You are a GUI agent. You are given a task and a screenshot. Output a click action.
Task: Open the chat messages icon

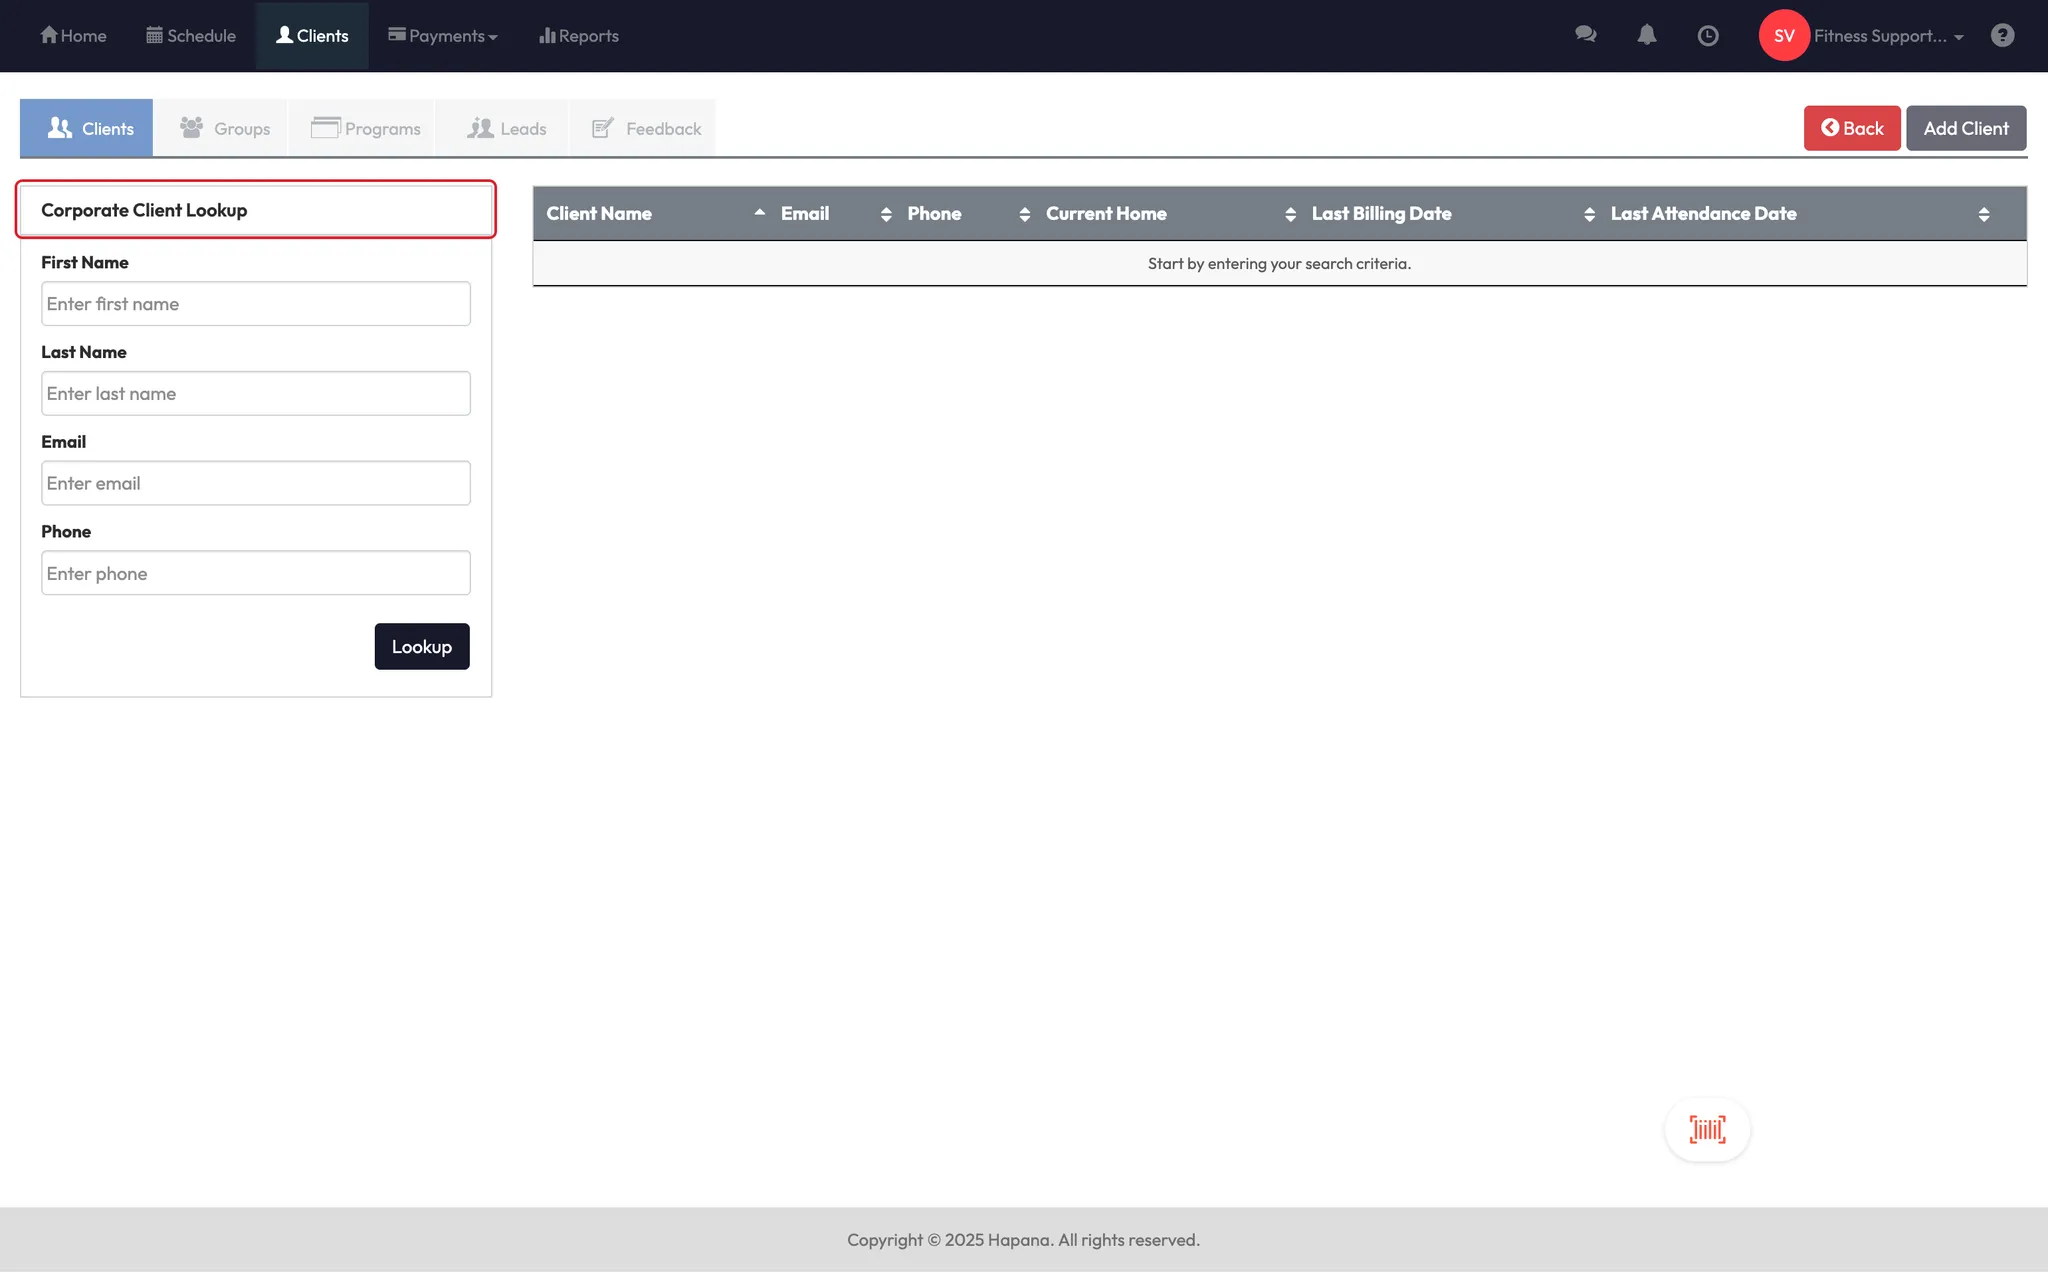tap(1585, 35)
